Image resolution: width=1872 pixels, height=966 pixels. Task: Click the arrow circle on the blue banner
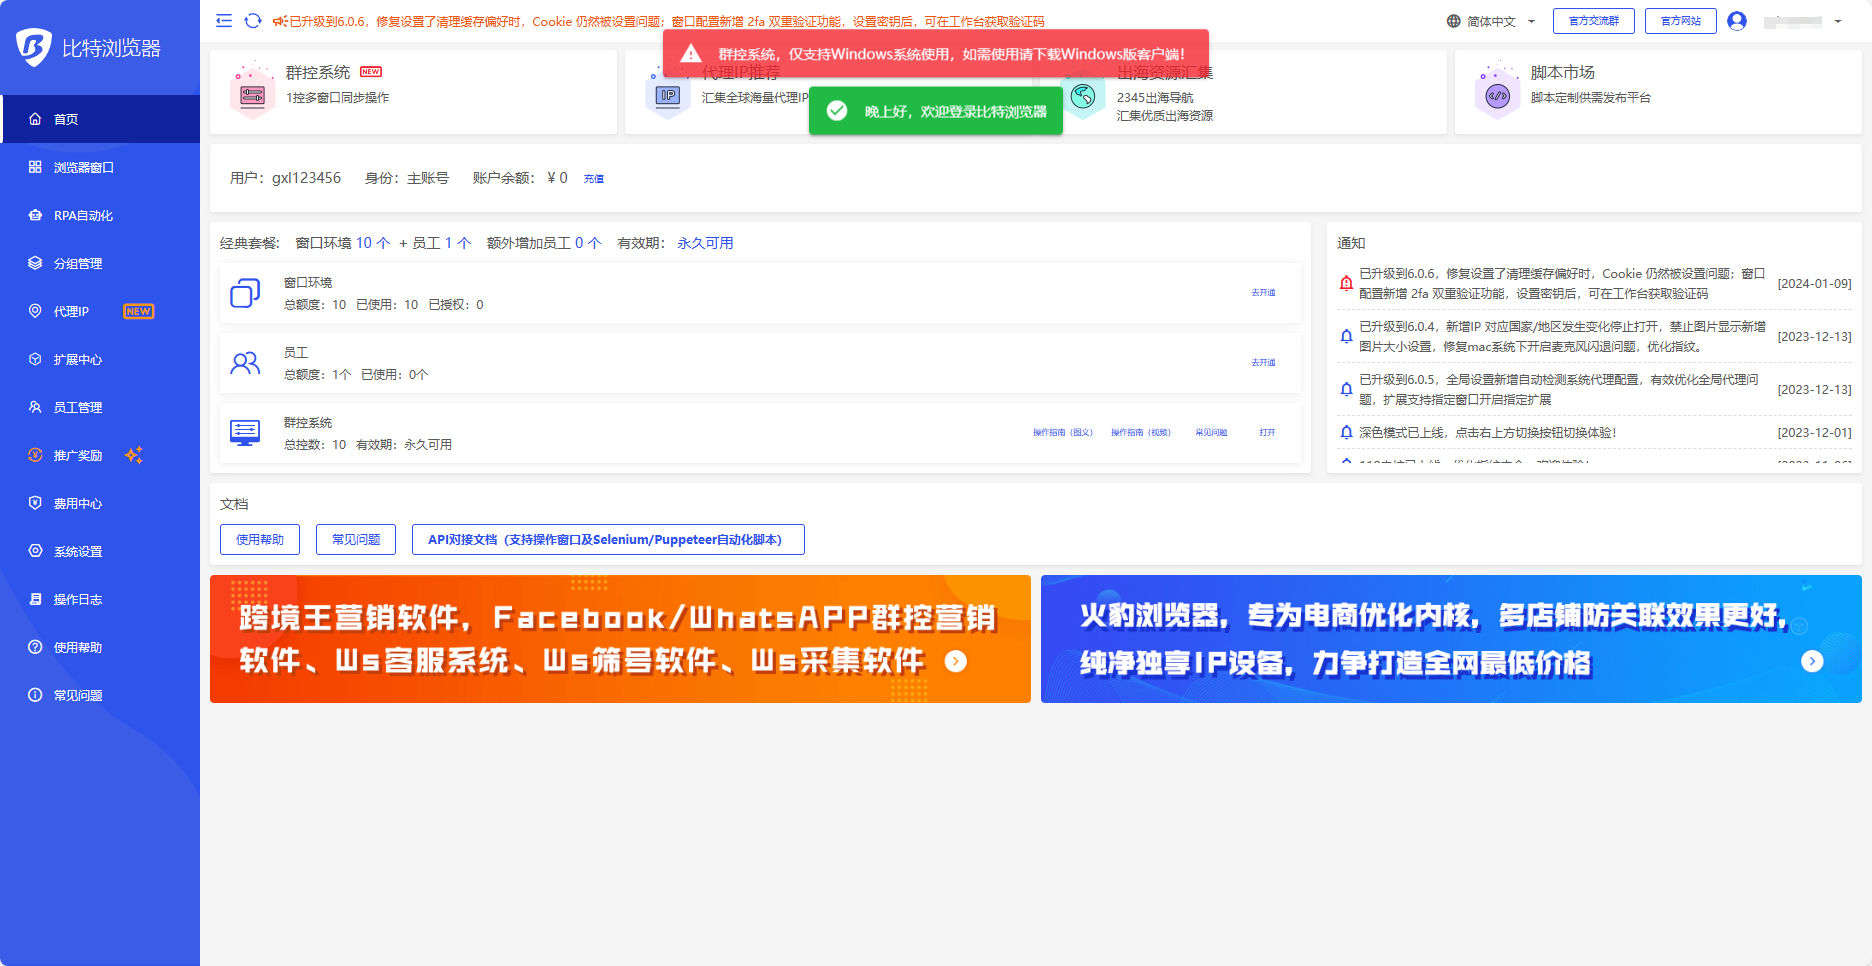[1812, 661]
